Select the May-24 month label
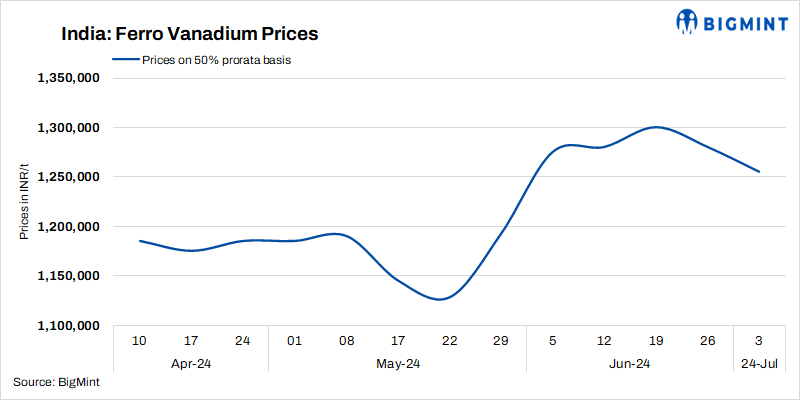Image resolution: width=800 pixels, height=400 pixels. point(397,364)
